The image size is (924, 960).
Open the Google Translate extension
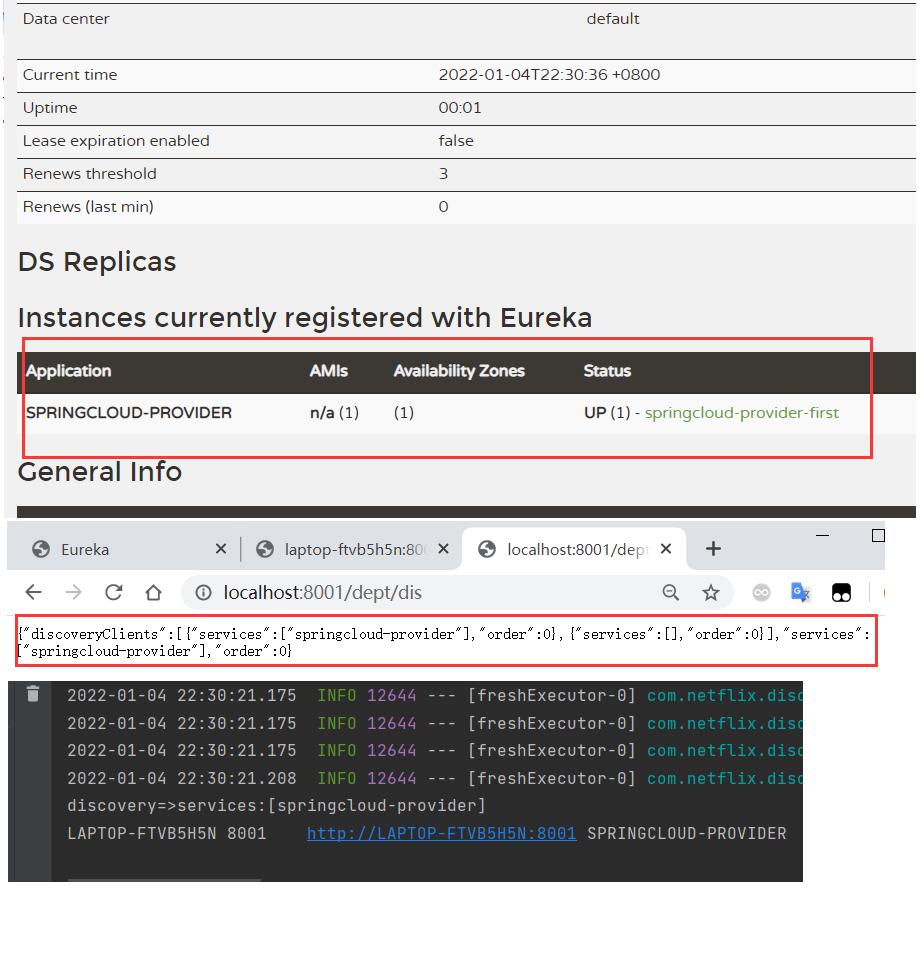[801, 592]
